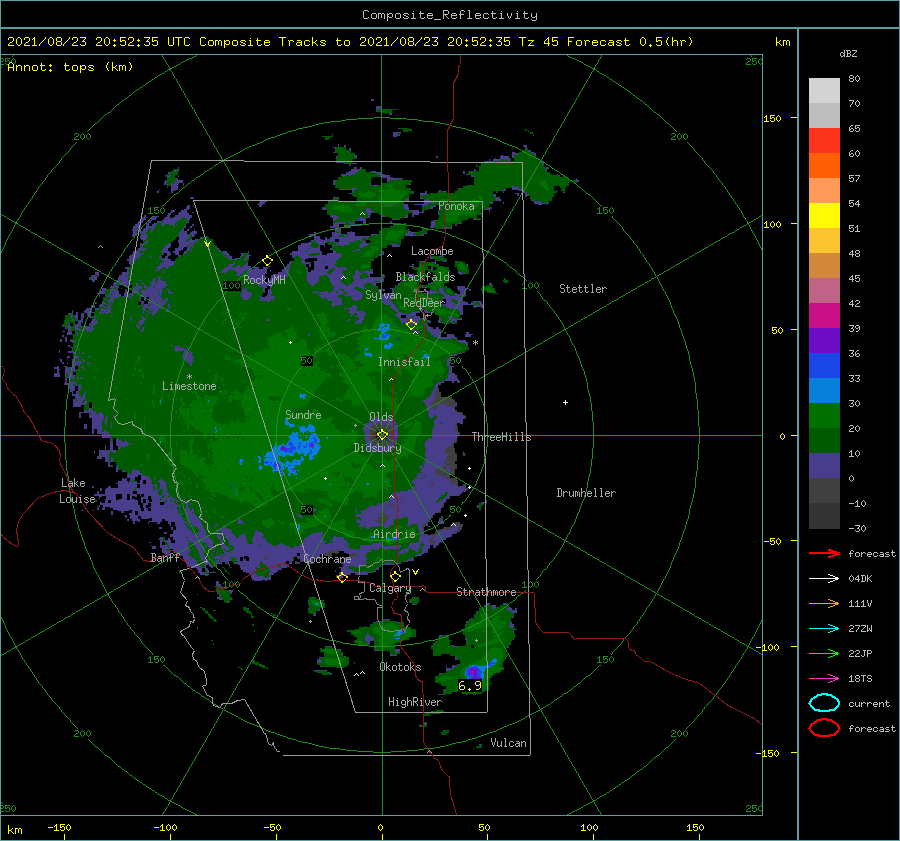The width and height of the screenshot is (900, 841).
Task: Click the yellow diamond marker below RedDeer
Action: point(411,325)
